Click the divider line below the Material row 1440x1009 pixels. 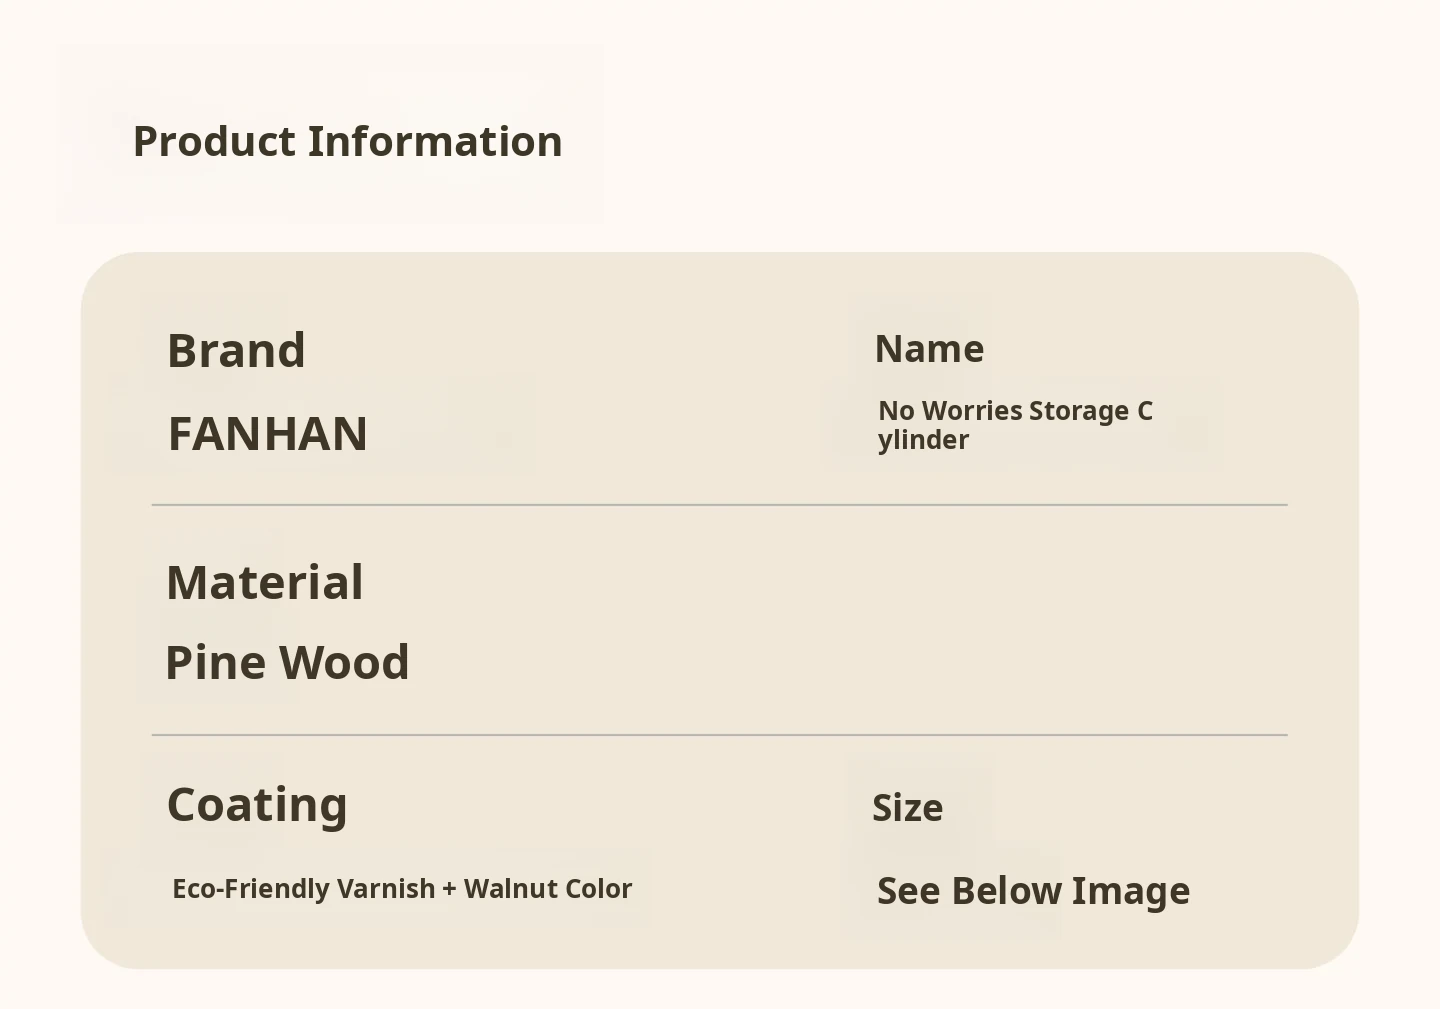point(719,735)
